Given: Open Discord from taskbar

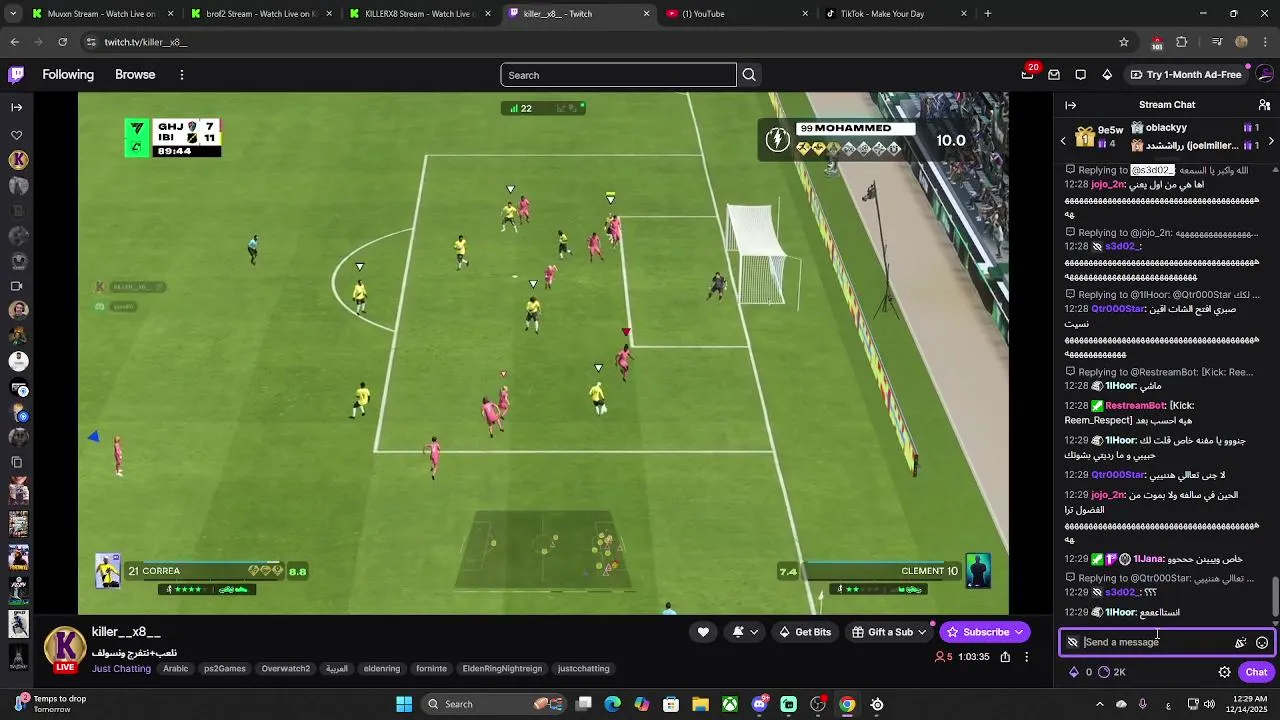Looking at the screenshot, I should (760, 704).
